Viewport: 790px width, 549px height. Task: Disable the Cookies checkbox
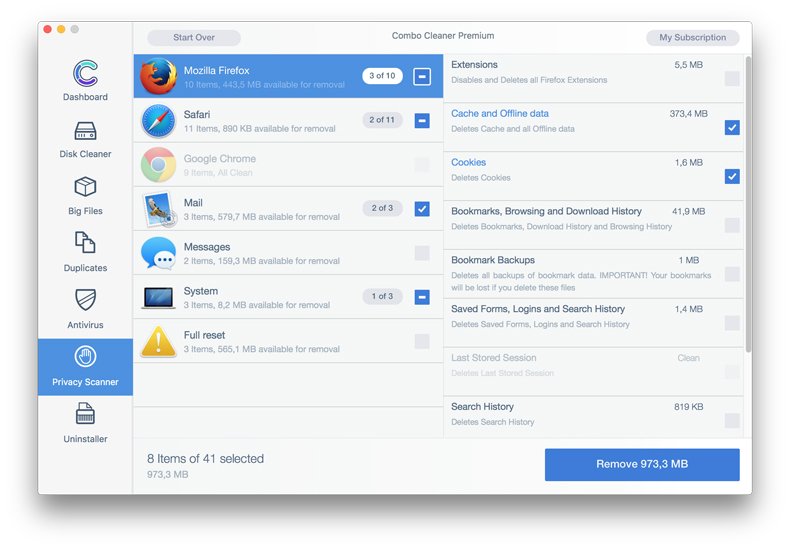pos(732,177)
